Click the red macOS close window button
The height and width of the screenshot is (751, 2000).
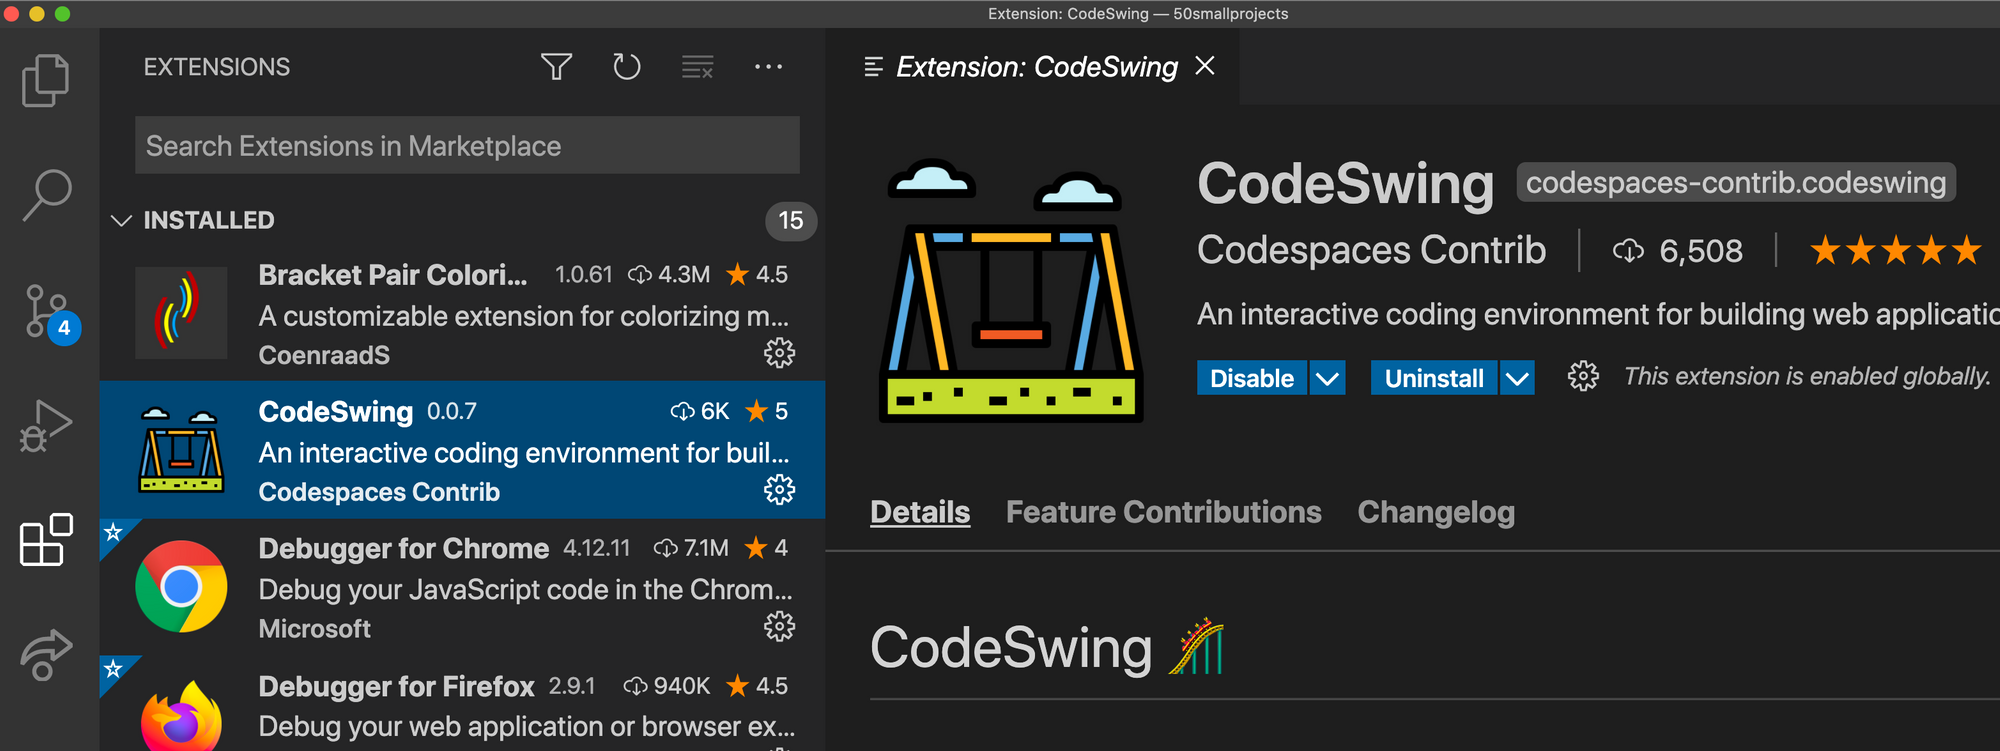coord(12,14)
